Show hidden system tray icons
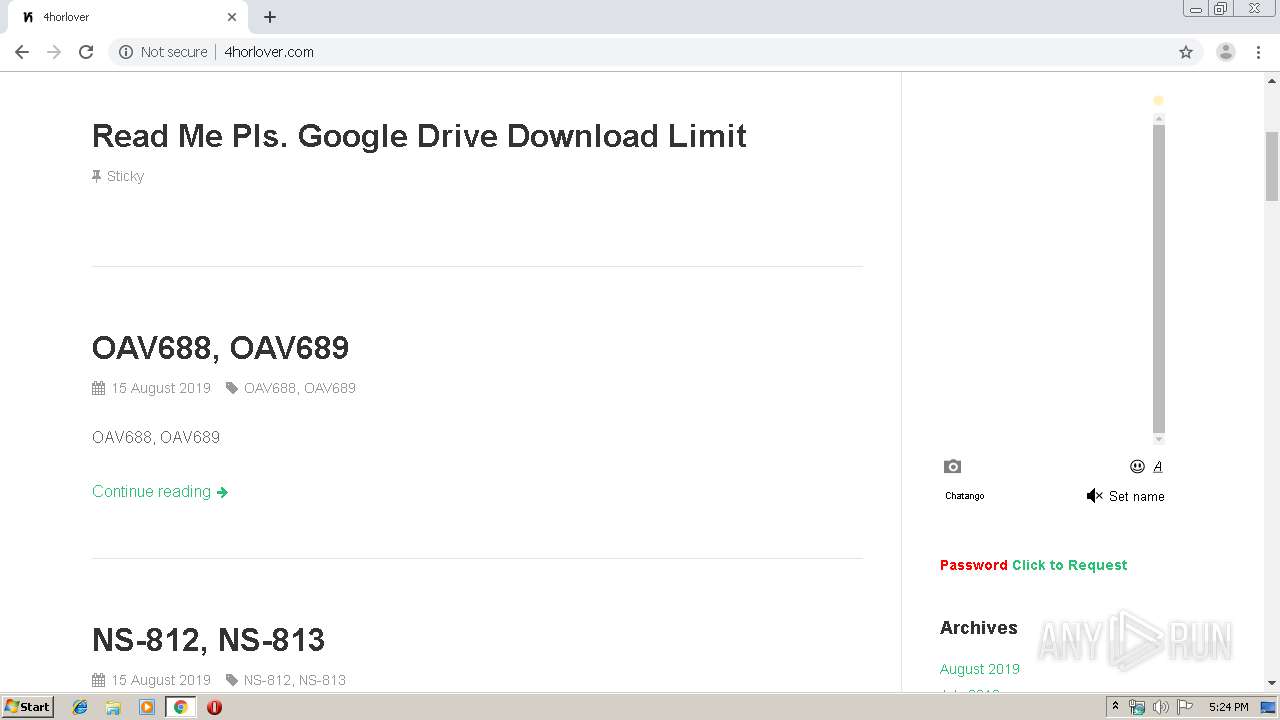Image resolution: width=1280 pixels, height=720 pixels. pos(1115,707)
